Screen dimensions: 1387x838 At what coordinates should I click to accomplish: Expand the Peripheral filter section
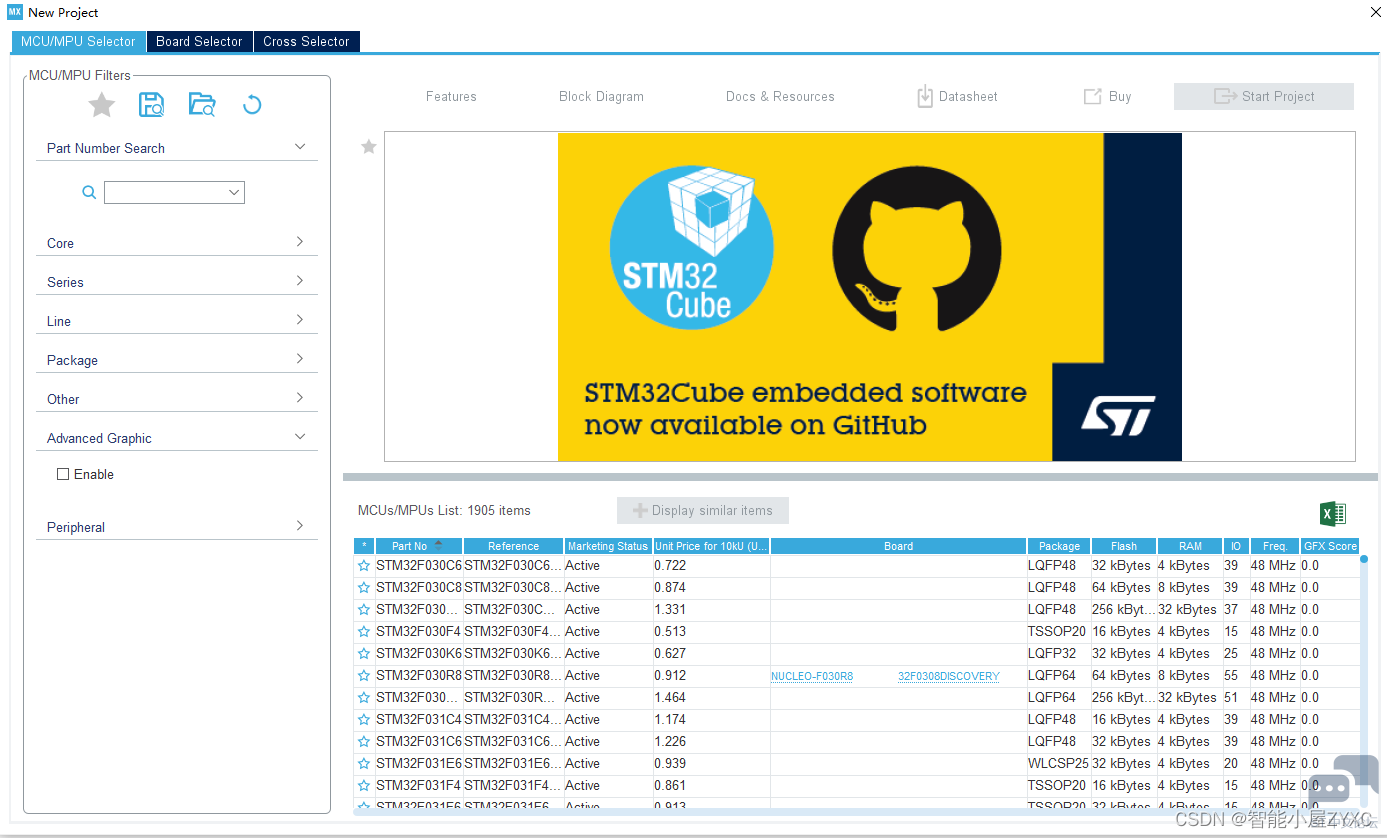(x=300, y=526)
